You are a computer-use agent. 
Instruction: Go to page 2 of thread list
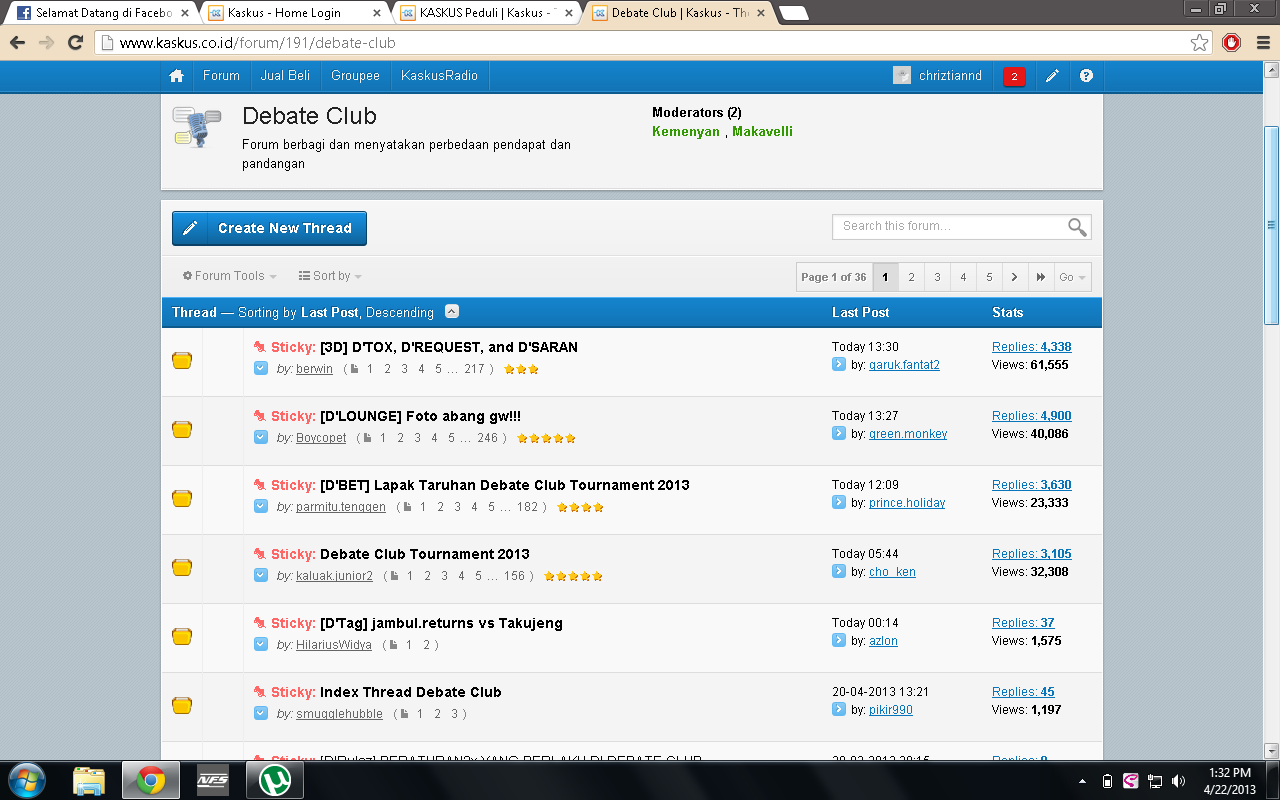911,277
